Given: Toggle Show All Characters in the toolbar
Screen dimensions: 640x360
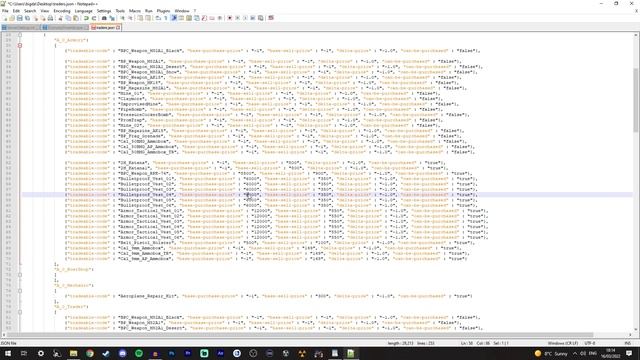Looking at the screenshot, I should point(166,18).
